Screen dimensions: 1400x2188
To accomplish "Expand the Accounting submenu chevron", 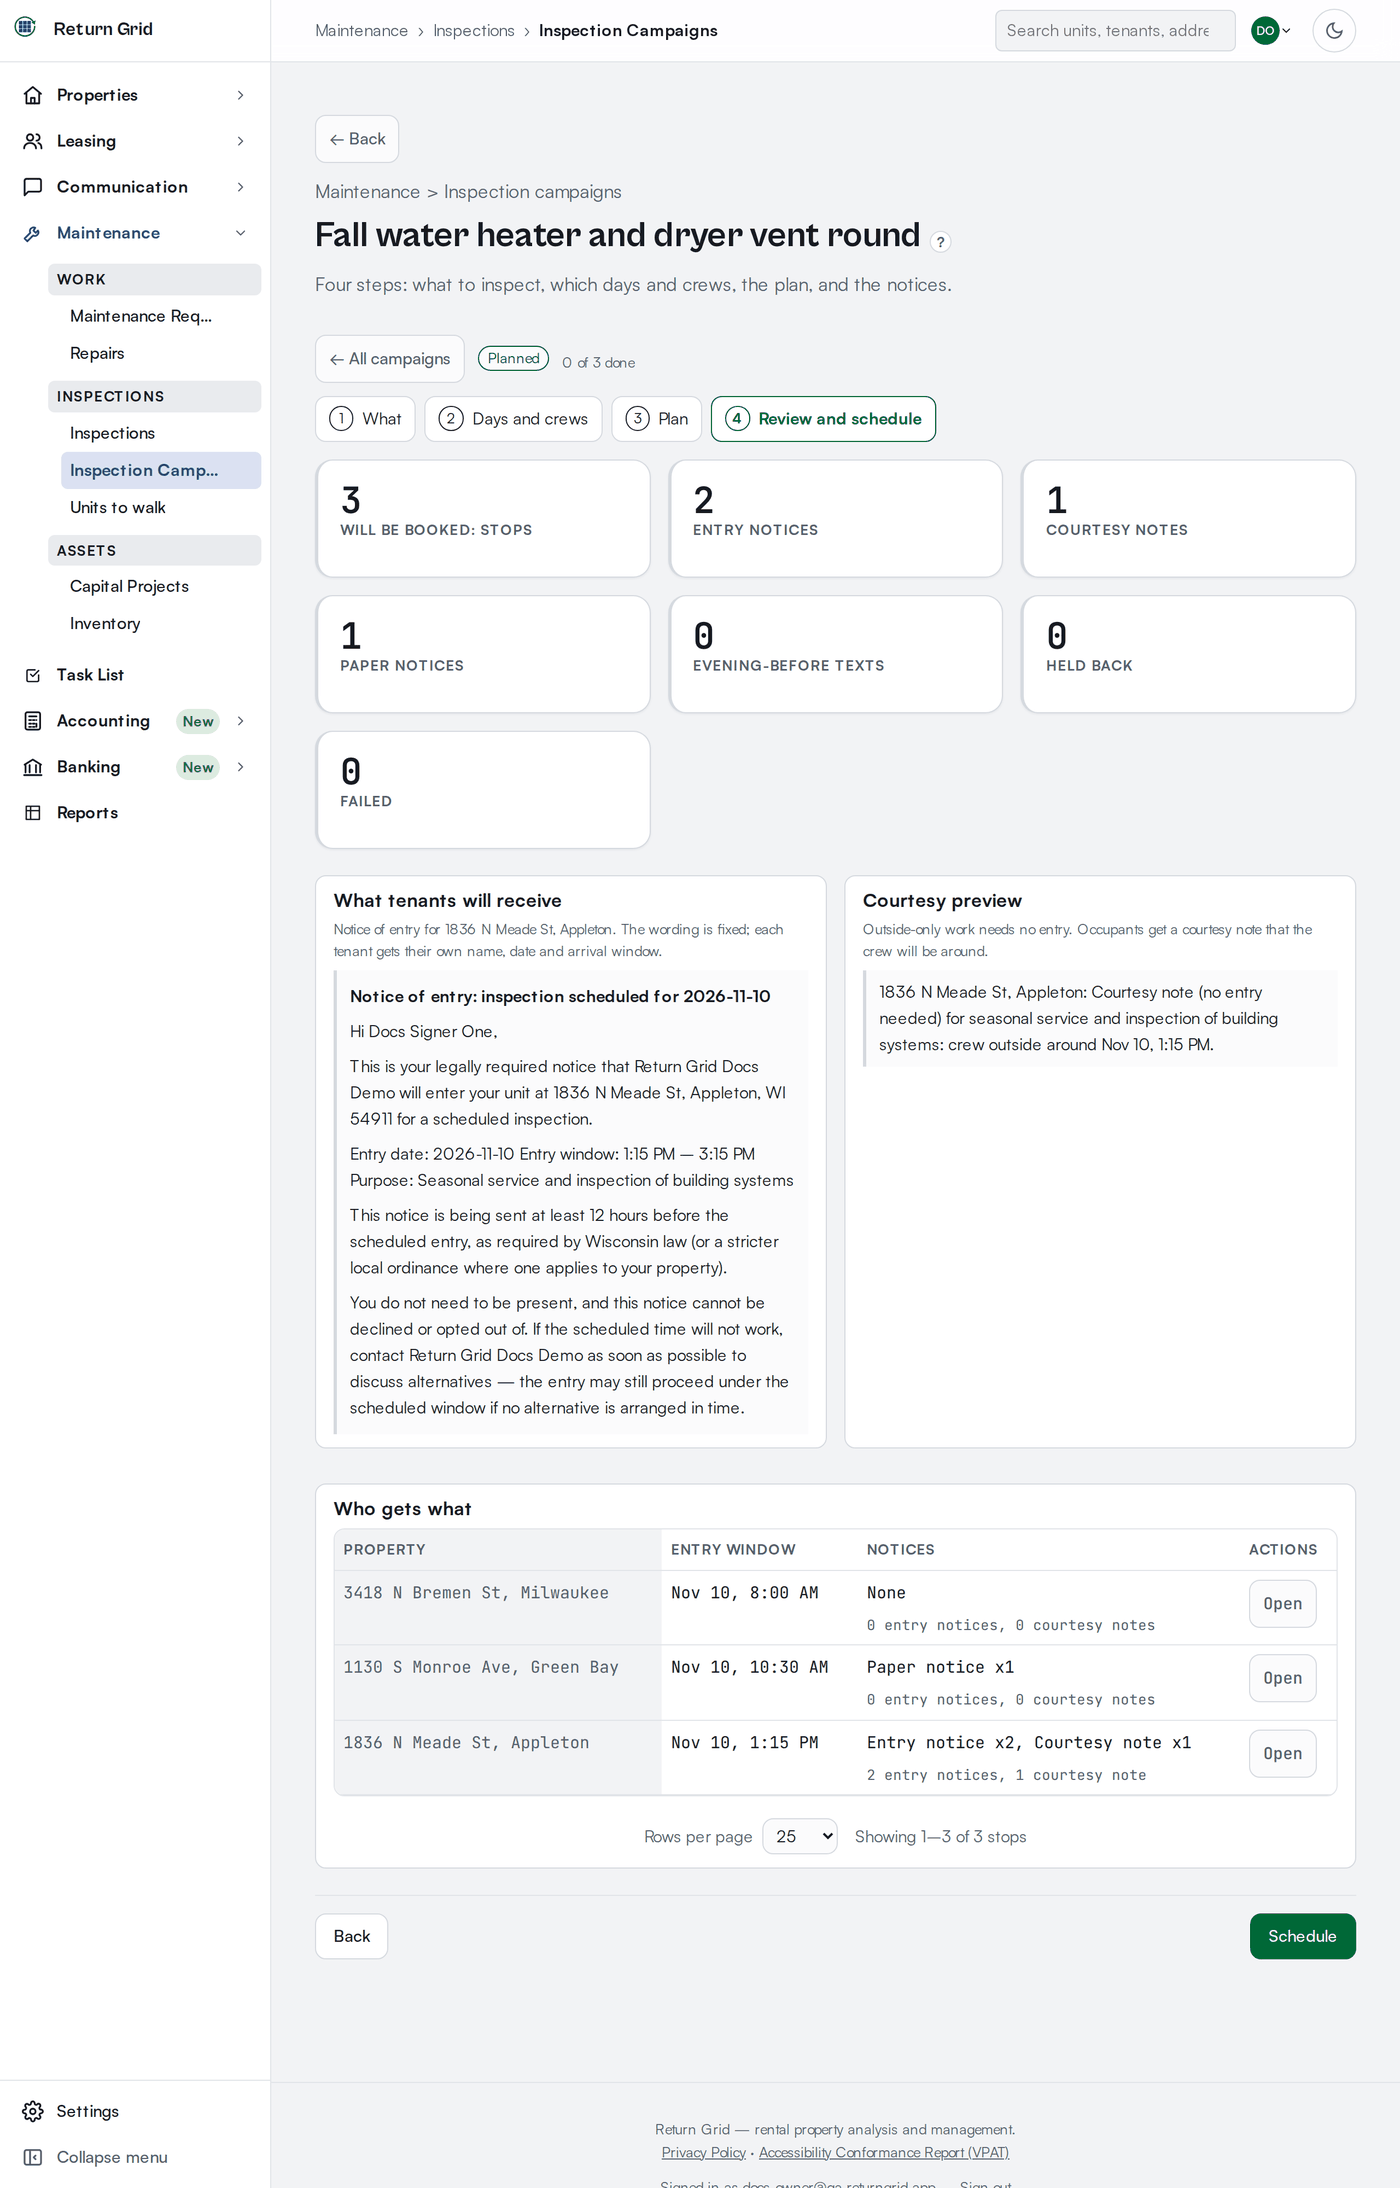I will point(240,721).
